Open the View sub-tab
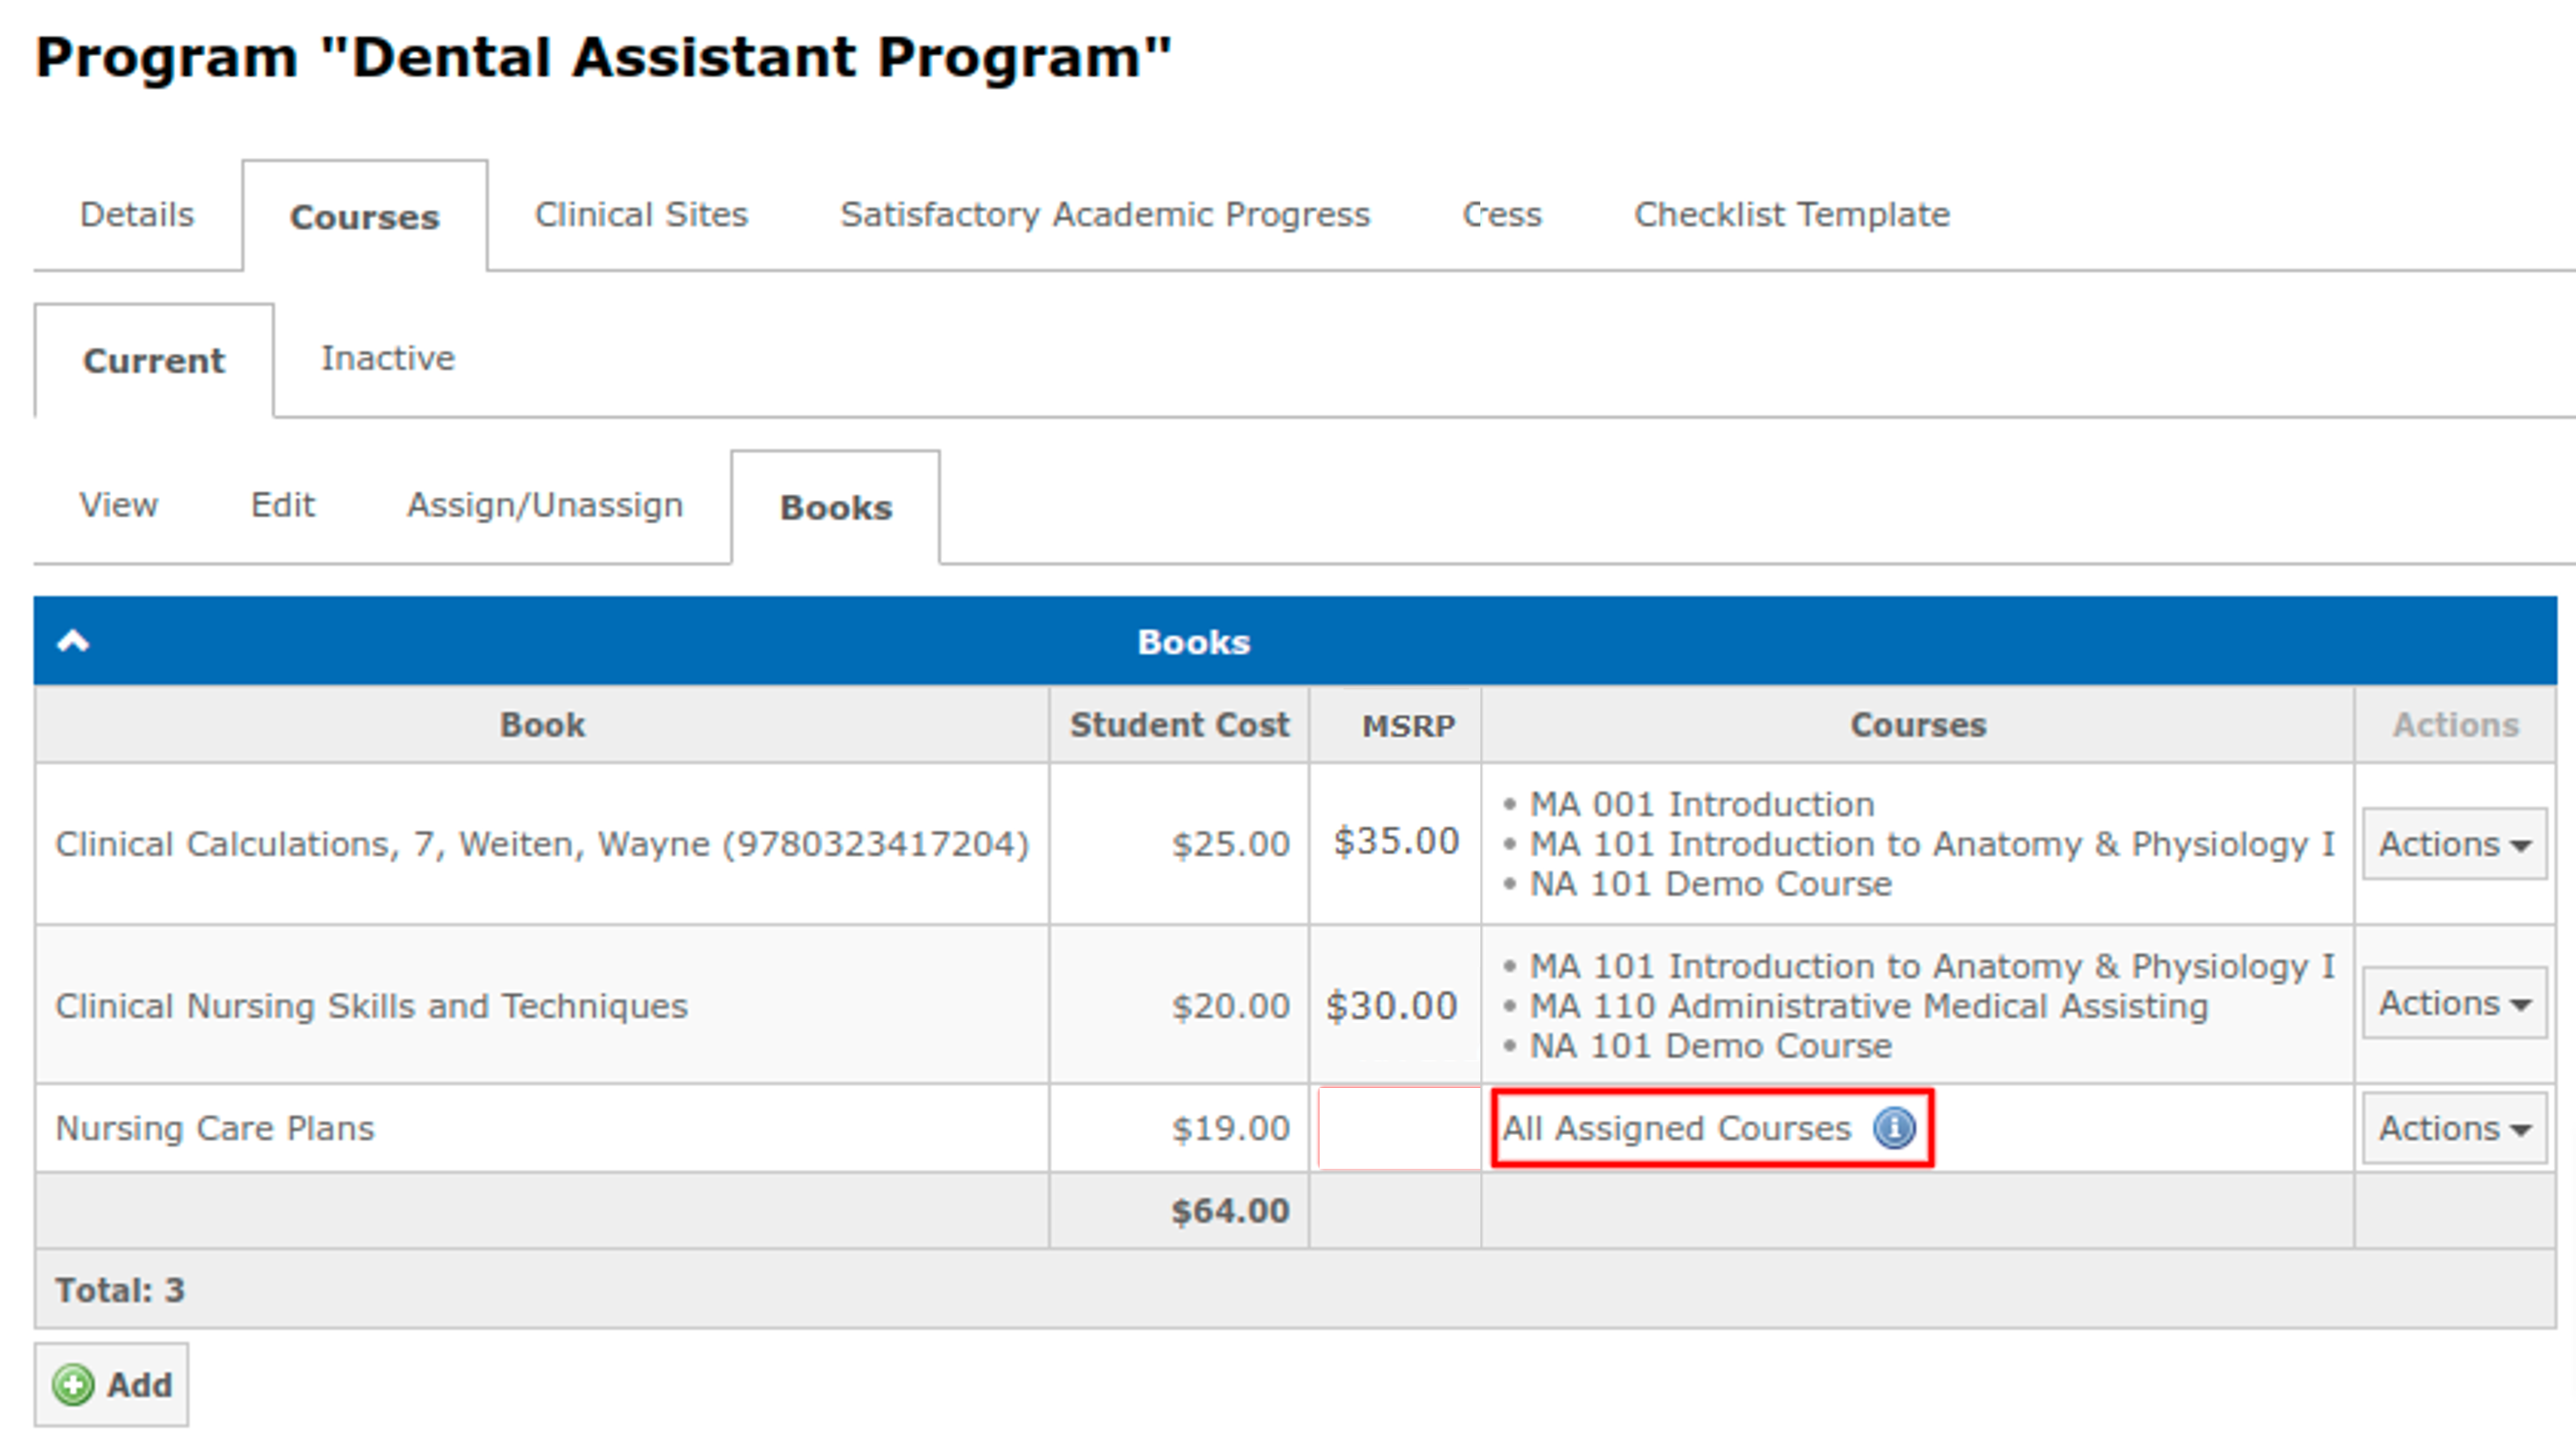 pos(119,505)
